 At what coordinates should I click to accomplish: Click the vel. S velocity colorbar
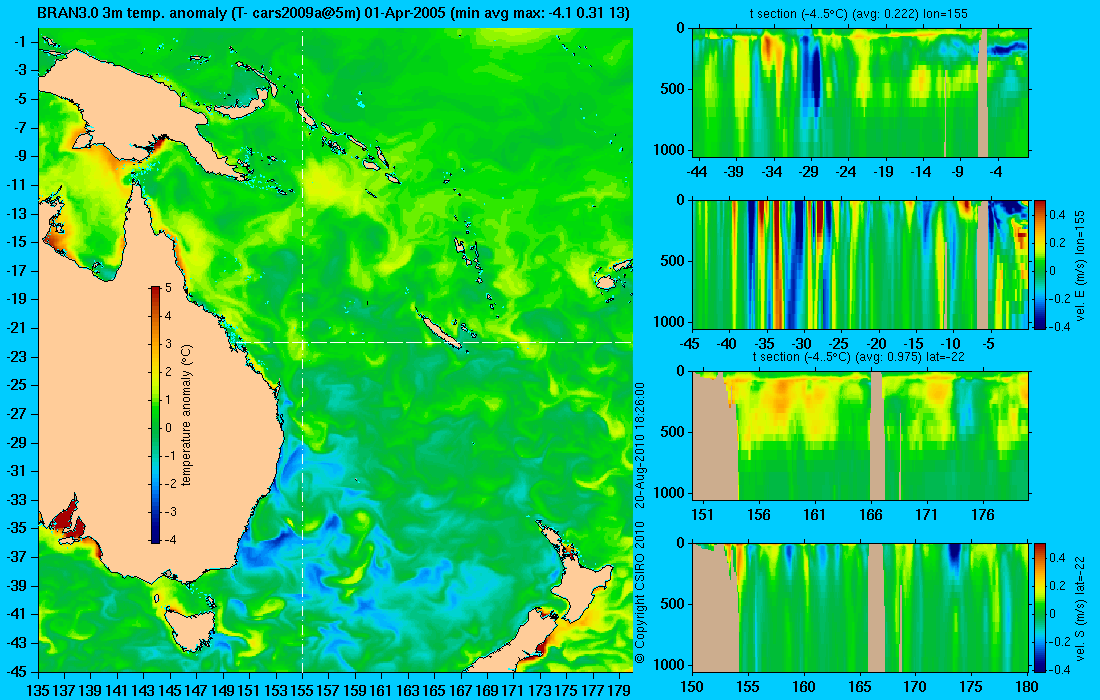pyautogui.click(x=1039, y=607)
